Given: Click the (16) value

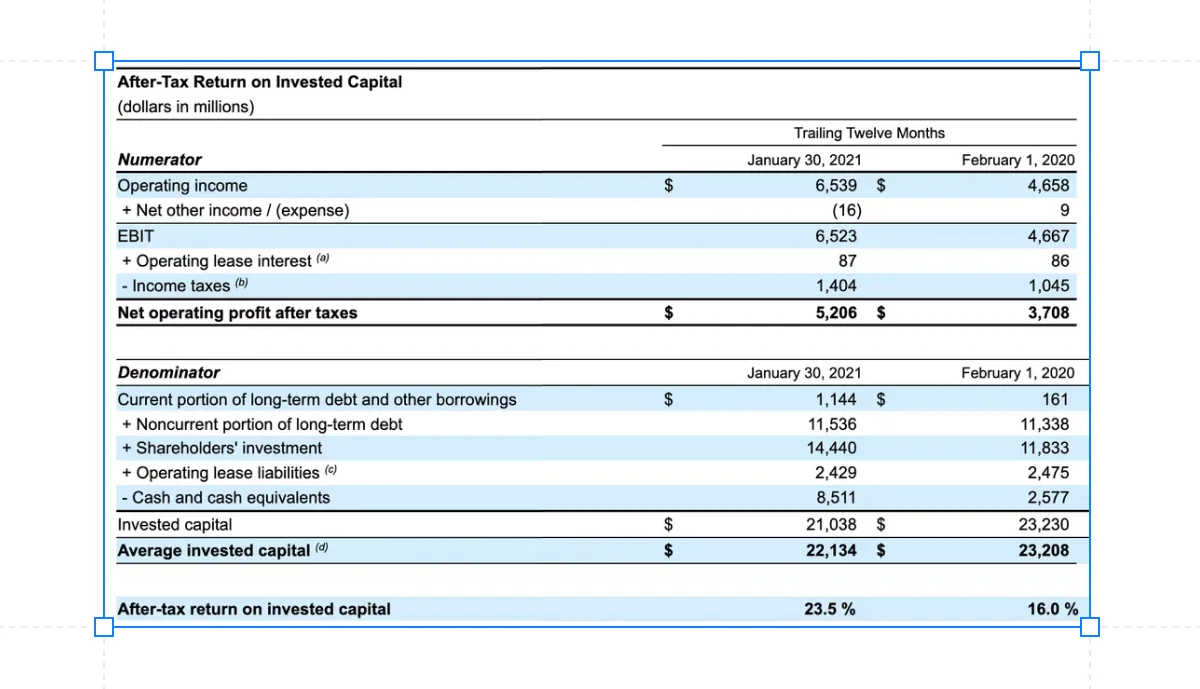Looking at the screenshot, I should [x=847, y=210].
